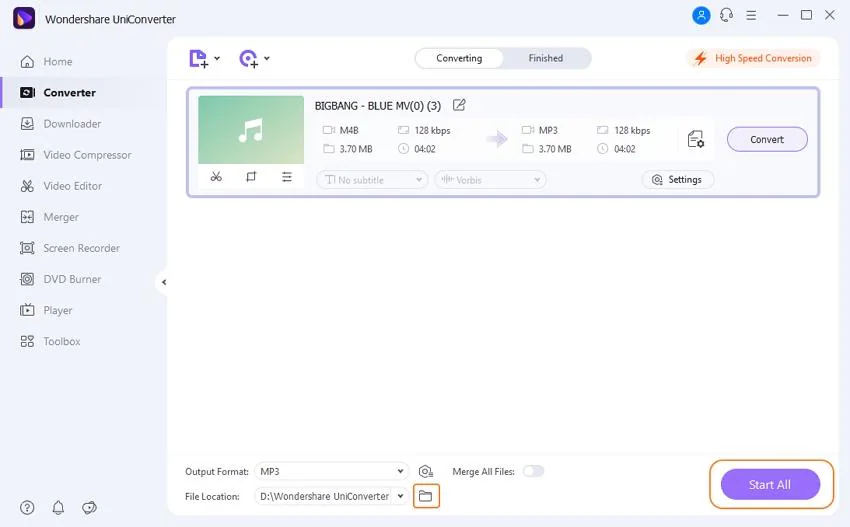Maximize the UniConverter window

point(807,15)
